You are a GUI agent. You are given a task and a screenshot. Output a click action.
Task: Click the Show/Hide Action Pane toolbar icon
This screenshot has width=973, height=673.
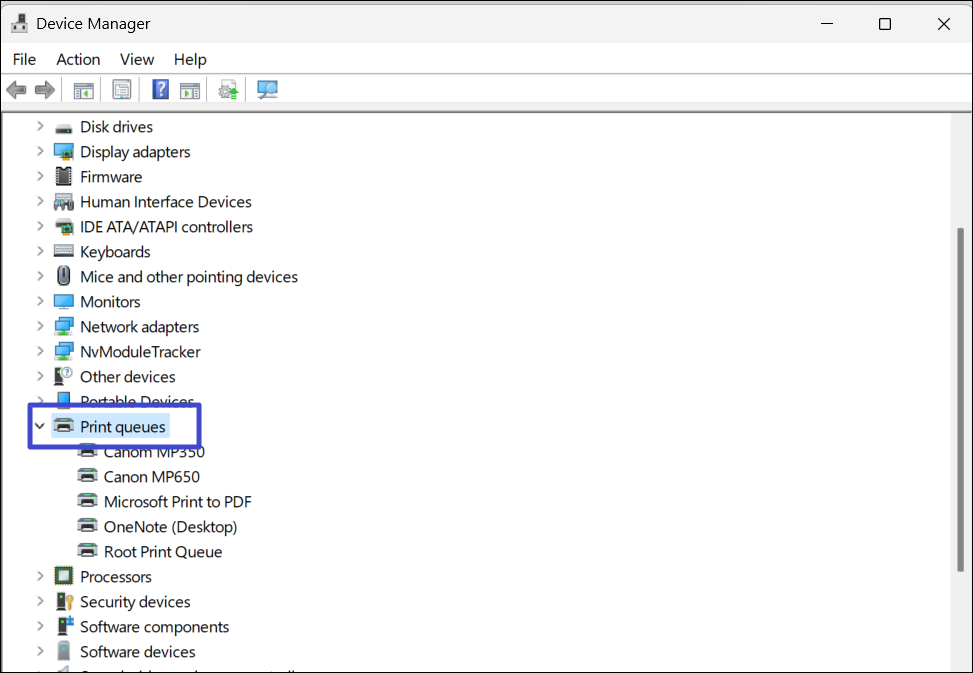point(190,91)
